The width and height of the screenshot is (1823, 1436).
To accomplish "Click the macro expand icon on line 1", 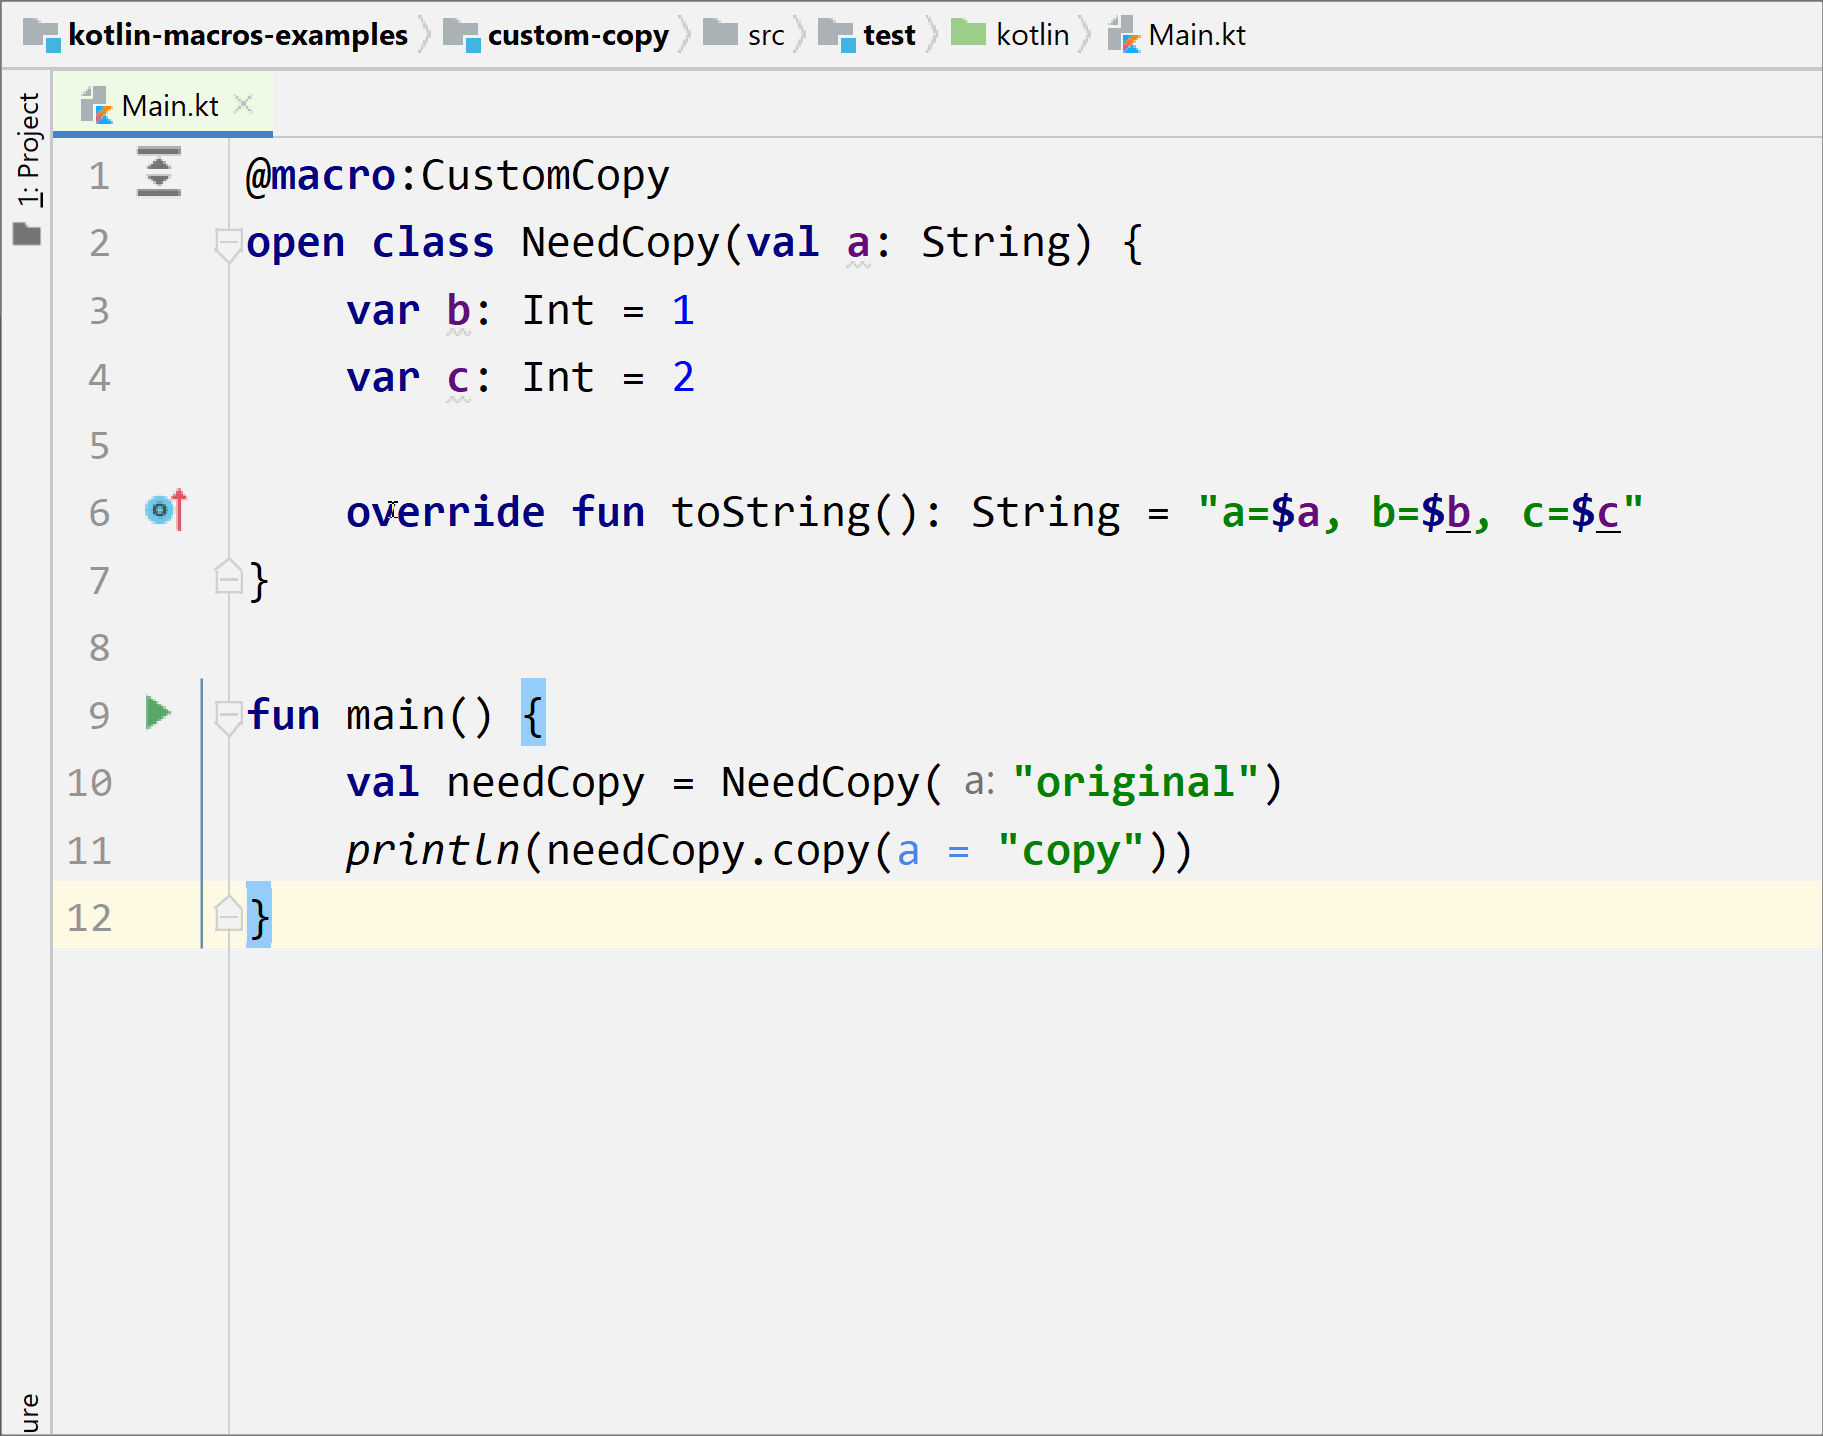I will click(x=159, y=172).
